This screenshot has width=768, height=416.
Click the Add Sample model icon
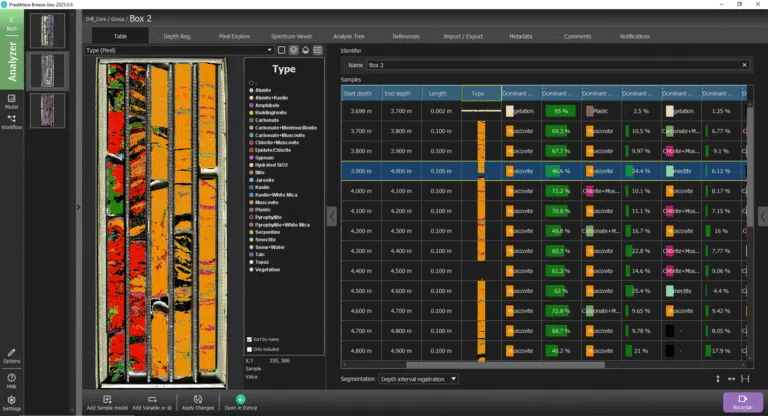(x=107, y=402)
